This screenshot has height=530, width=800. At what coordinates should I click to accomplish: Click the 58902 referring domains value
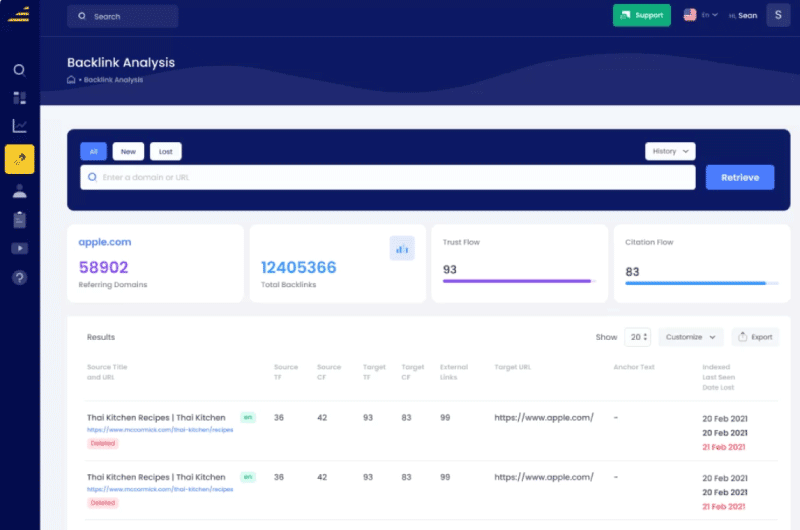[x=104, y=267]
